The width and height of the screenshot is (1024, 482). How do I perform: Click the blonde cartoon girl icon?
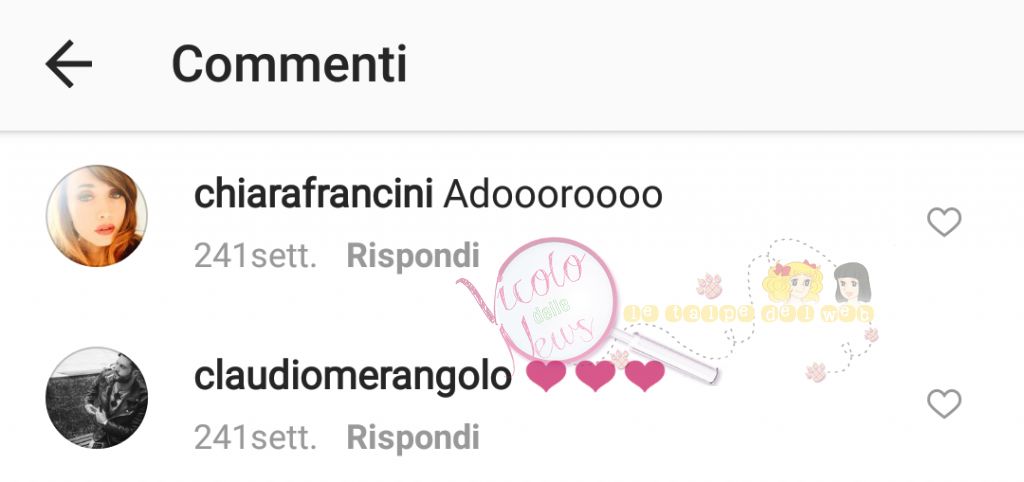[792, 281]
